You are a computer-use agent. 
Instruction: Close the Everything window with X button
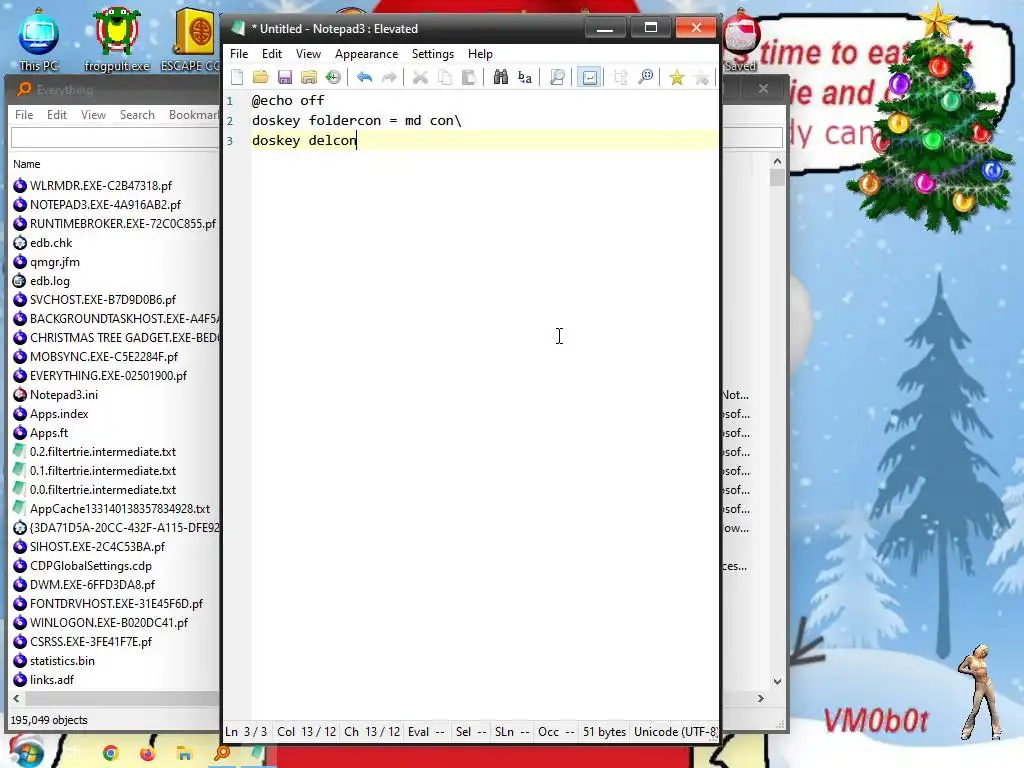tap(763, 88)
